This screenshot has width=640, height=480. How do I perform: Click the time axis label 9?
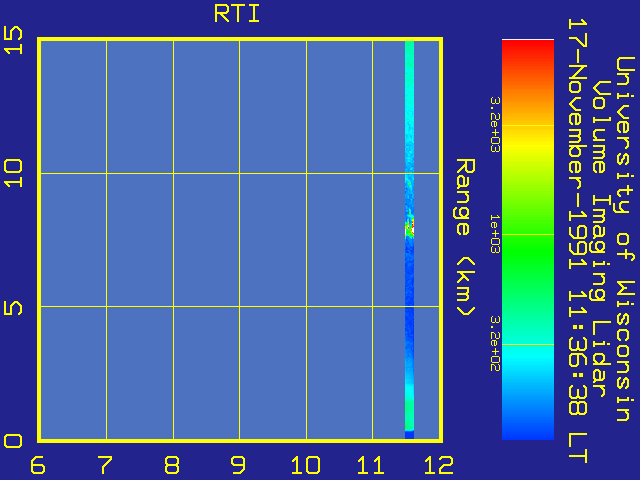tap(238, 465)
